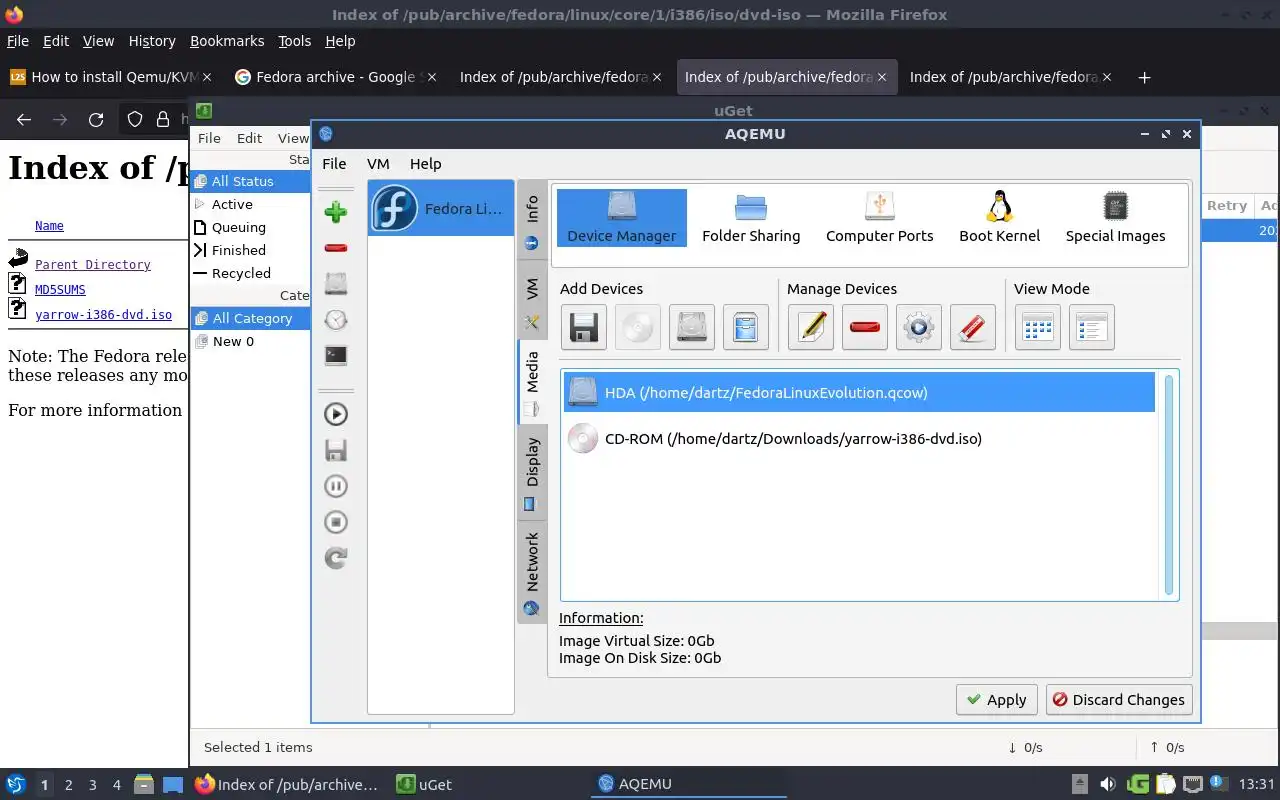Open the QEMU terminal console icon
The image size is (1280, 800).
[336, 355]
